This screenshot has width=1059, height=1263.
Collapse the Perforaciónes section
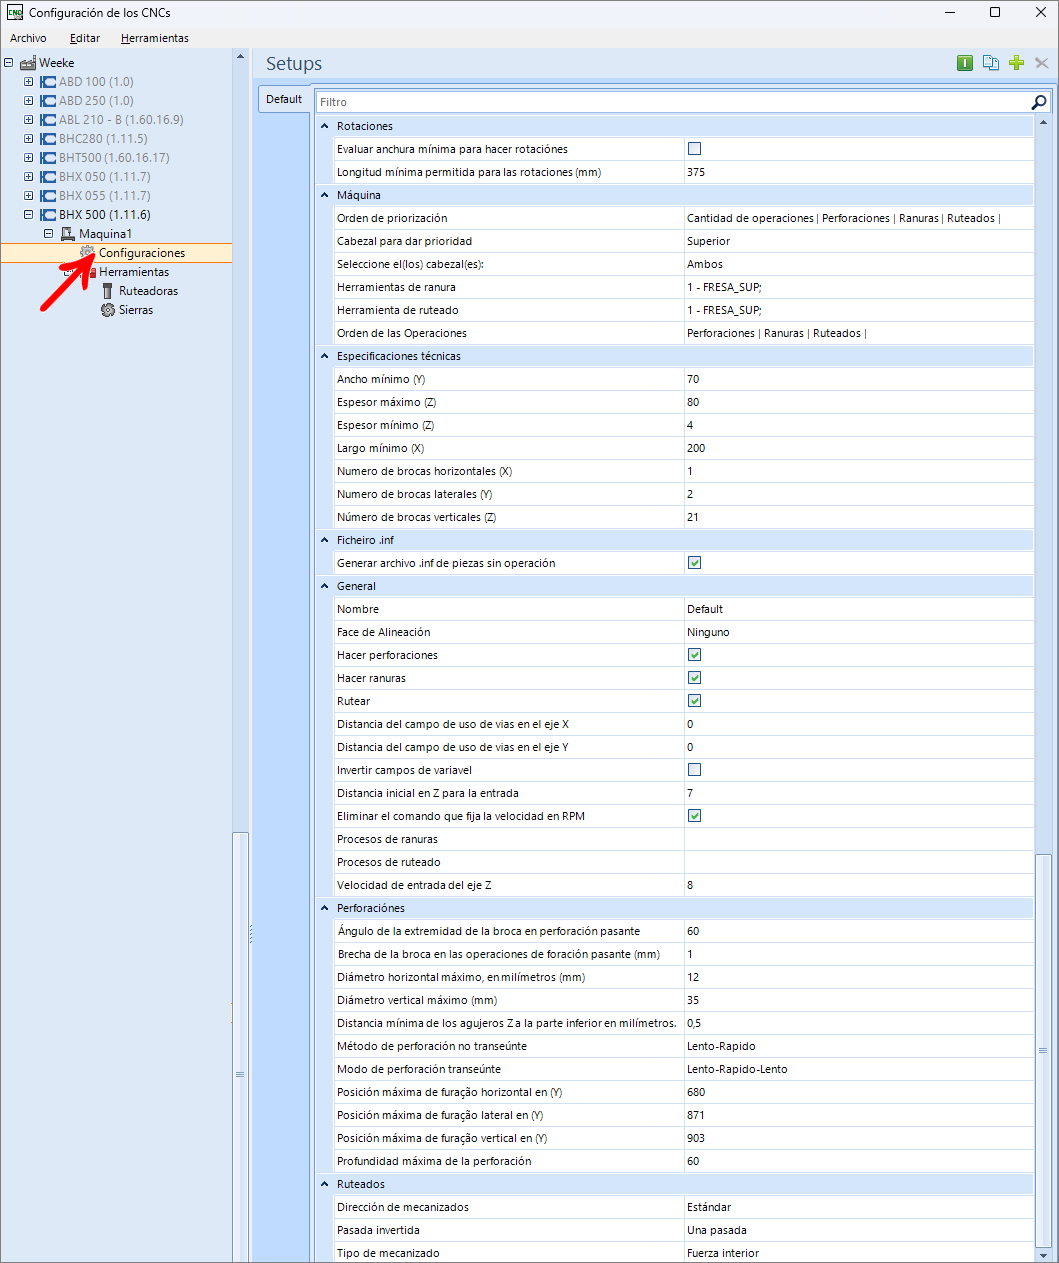point(325,908)
